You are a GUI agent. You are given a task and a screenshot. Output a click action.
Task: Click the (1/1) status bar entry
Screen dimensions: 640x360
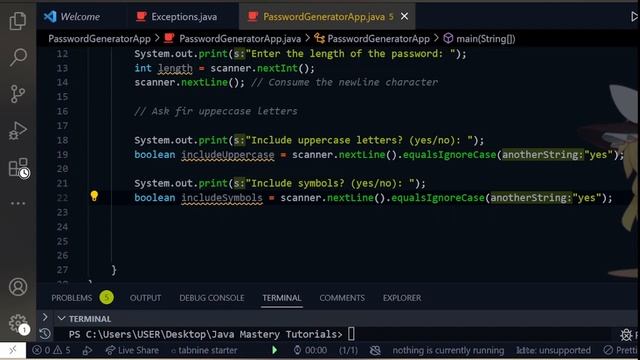pos(348,350)
